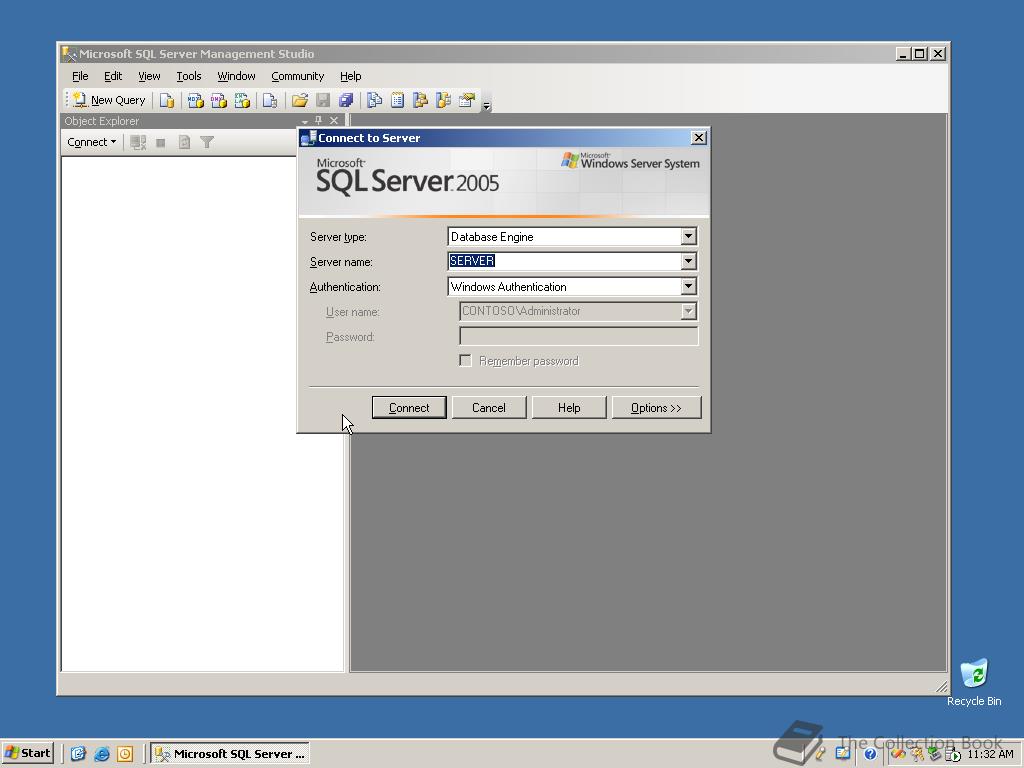The image size is (1024, 768).
Task: Click the Save All icon
Action: [345, 100]
